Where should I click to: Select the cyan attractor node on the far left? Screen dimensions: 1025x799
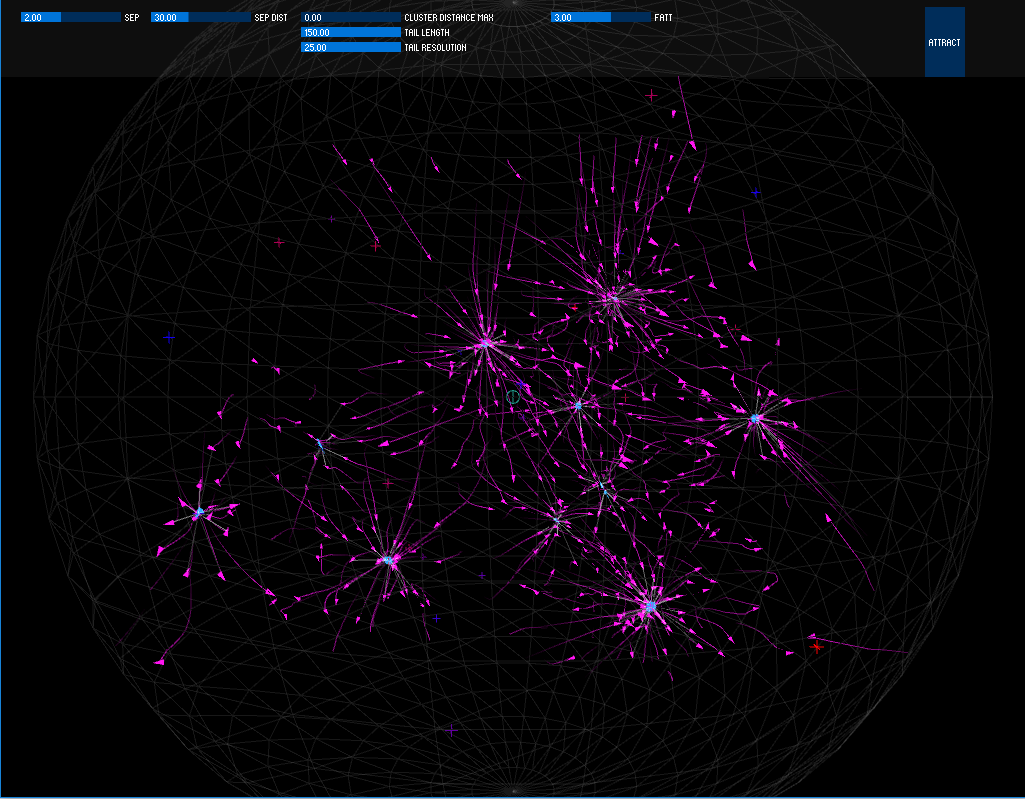point(201,512)
